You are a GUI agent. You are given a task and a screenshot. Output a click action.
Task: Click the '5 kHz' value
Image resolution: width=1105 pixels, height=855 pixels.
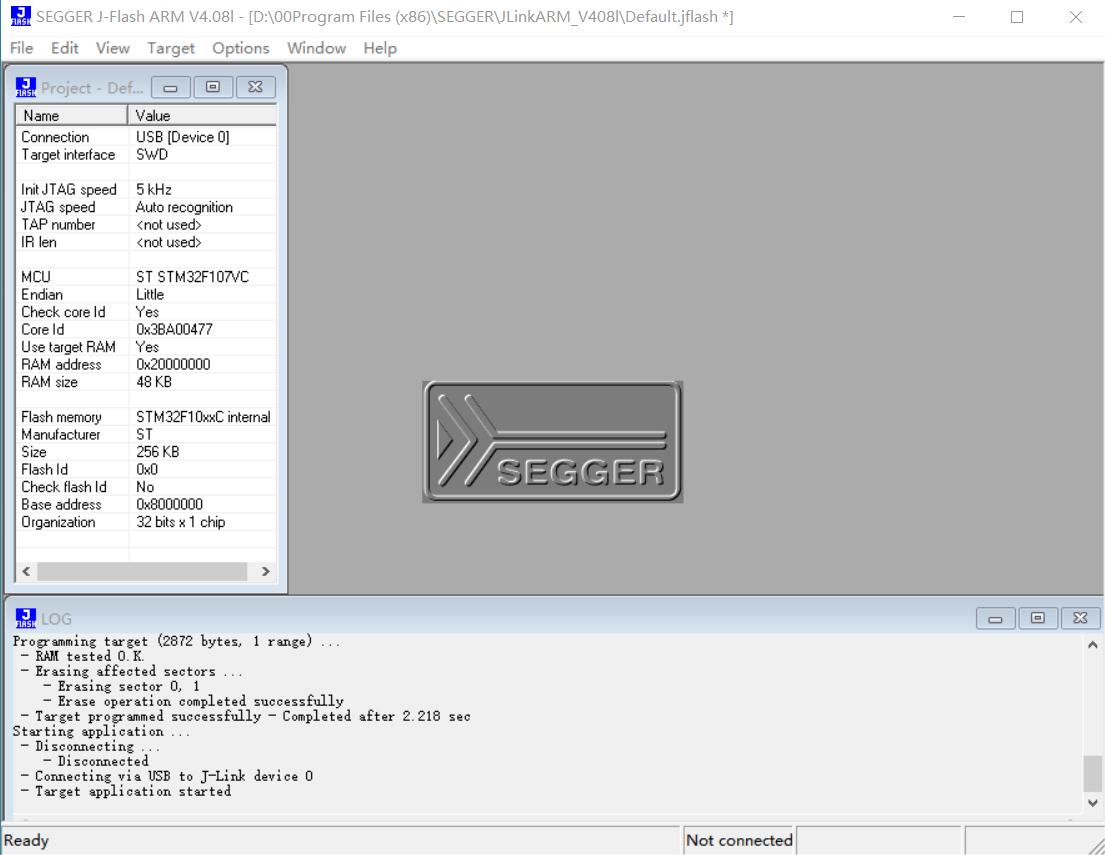[x=154, y=190]
